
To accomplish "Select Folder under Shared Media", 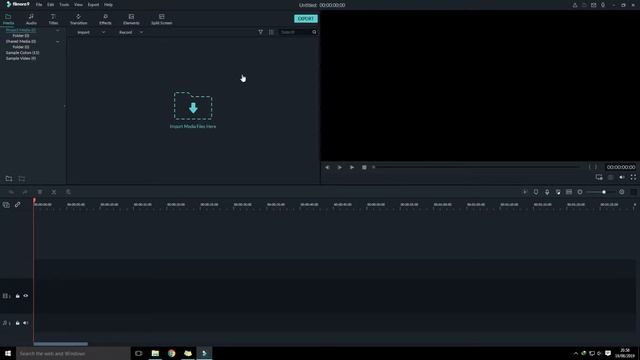I will pyautogui.click(x=21, y=47).
